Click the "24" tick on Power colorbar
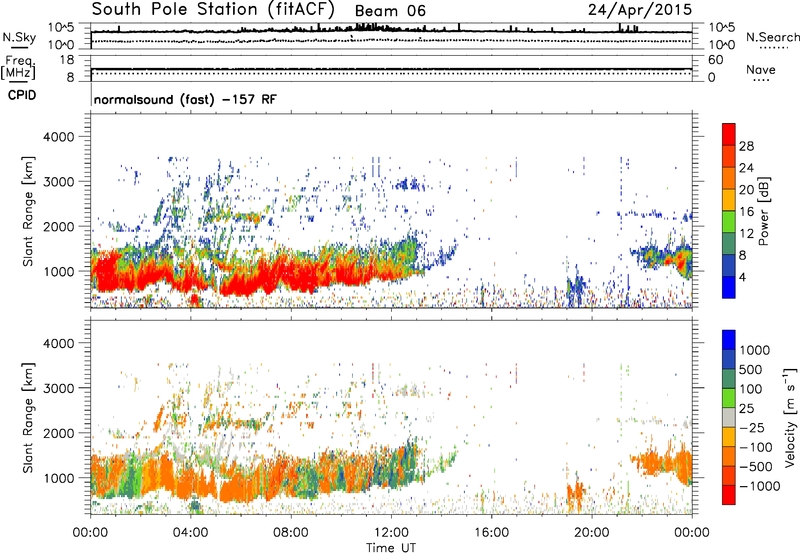Image resolution: width=800 pixels, height=554 pixels. click(746, 168)
